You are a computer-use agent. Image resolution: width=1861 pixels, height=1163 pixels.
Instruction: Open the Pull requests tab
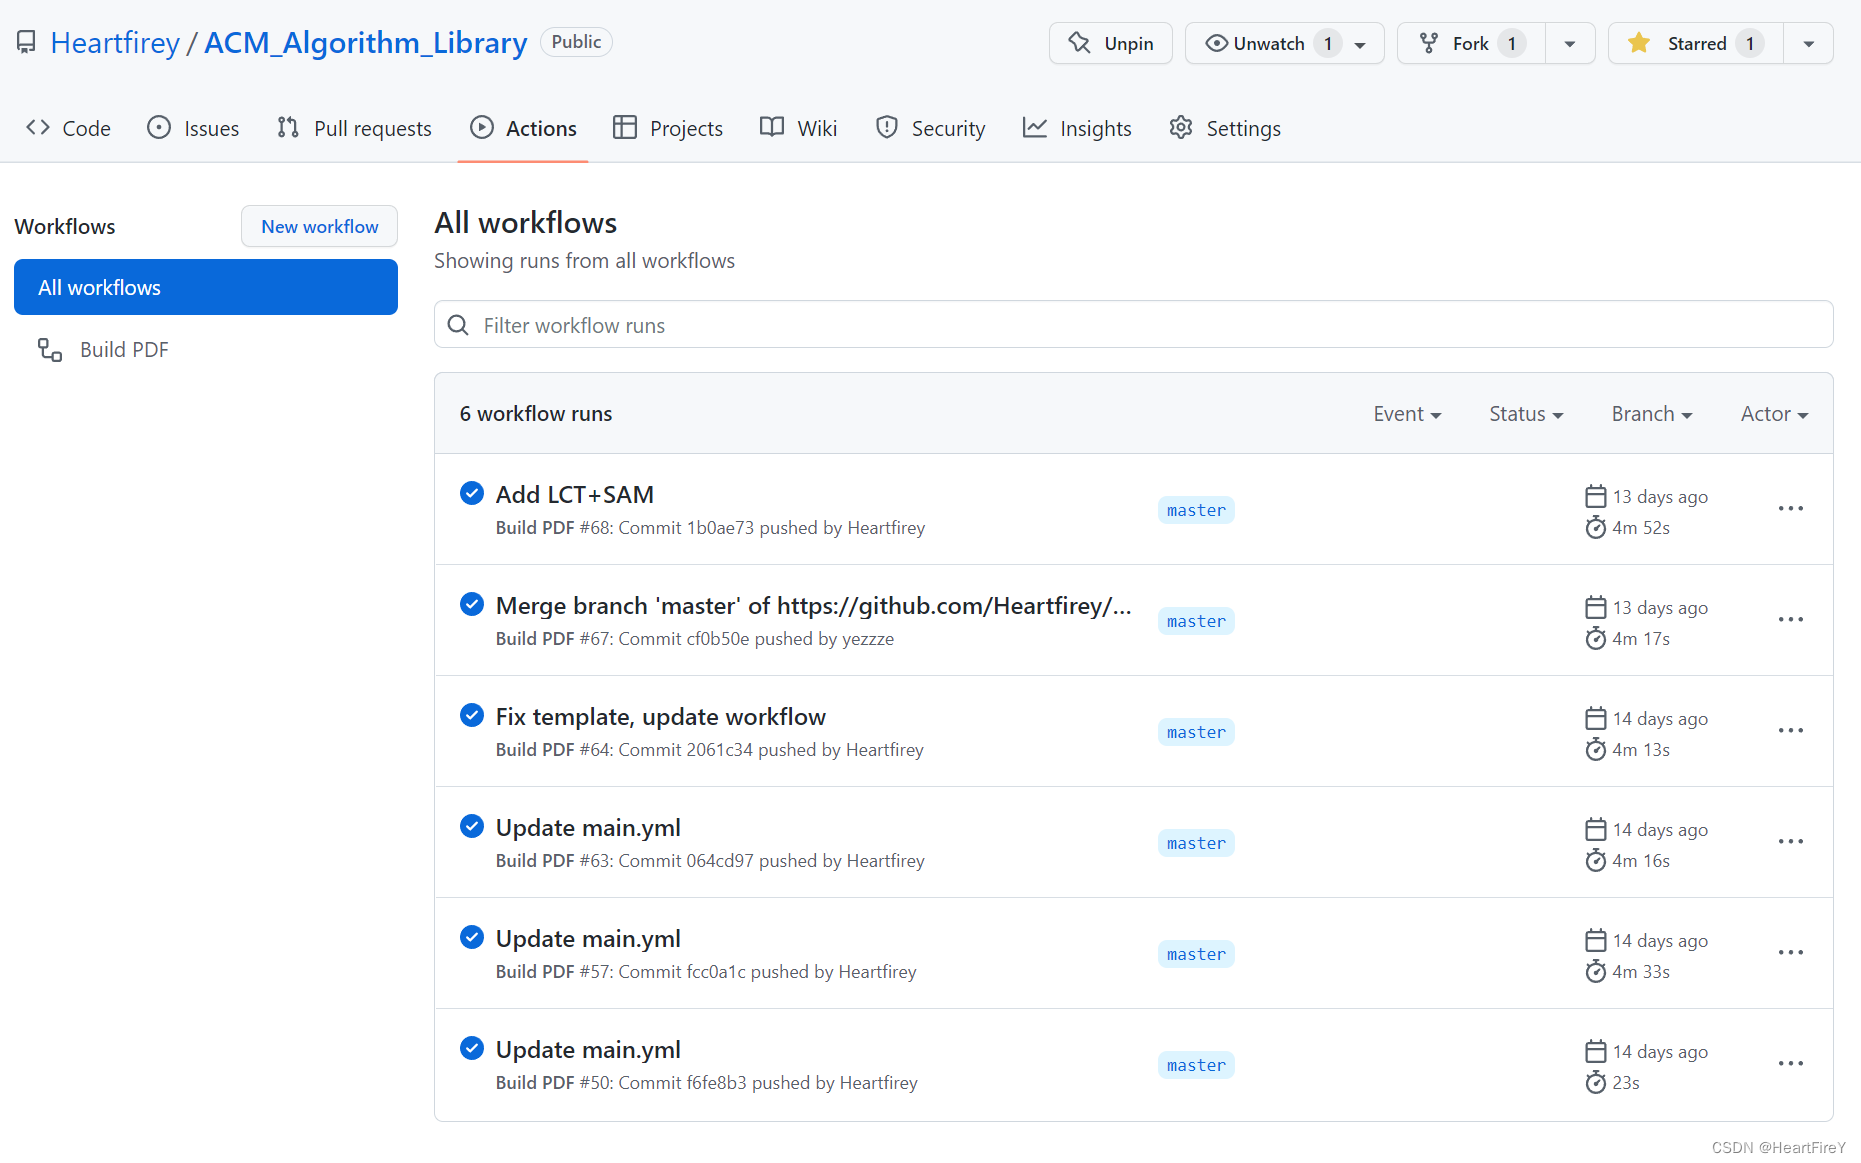point(354,128)
